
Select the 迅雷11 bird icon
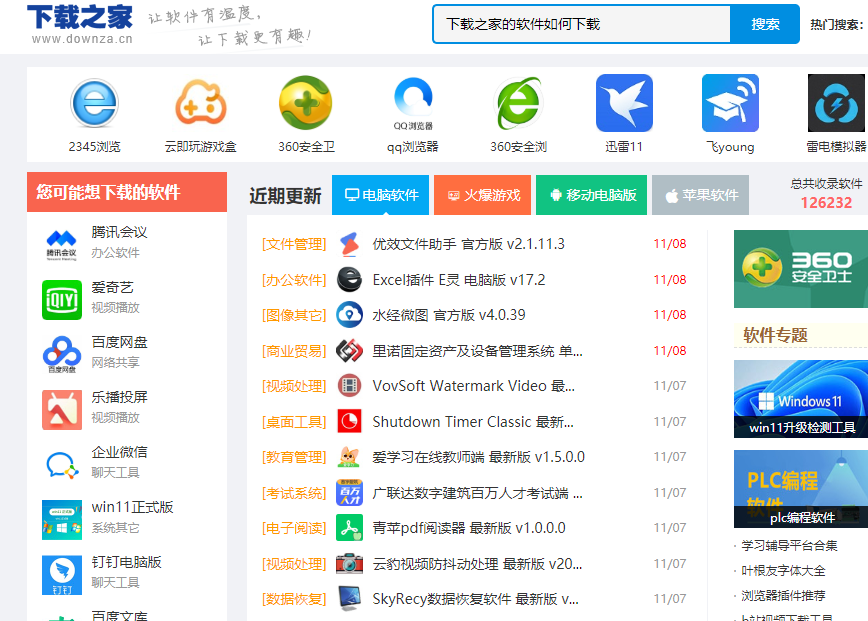[x=624, y=104]
